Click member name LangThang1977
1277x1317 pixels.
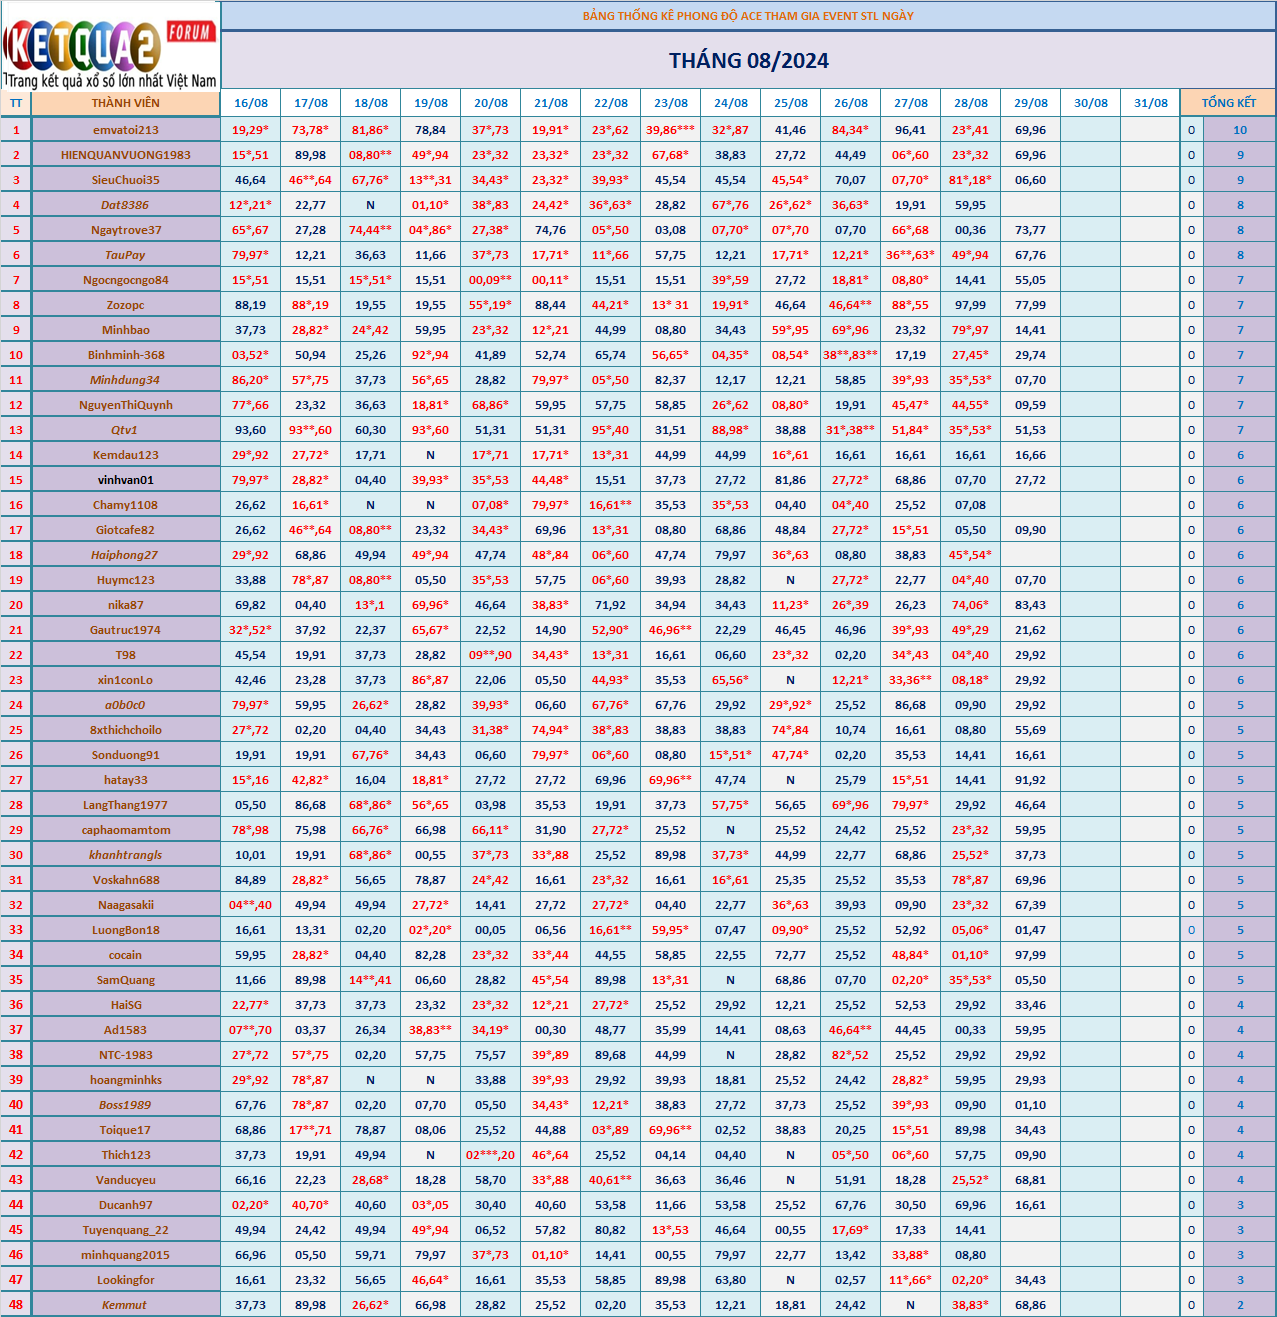pyautogui.click(x=126, y=805)
